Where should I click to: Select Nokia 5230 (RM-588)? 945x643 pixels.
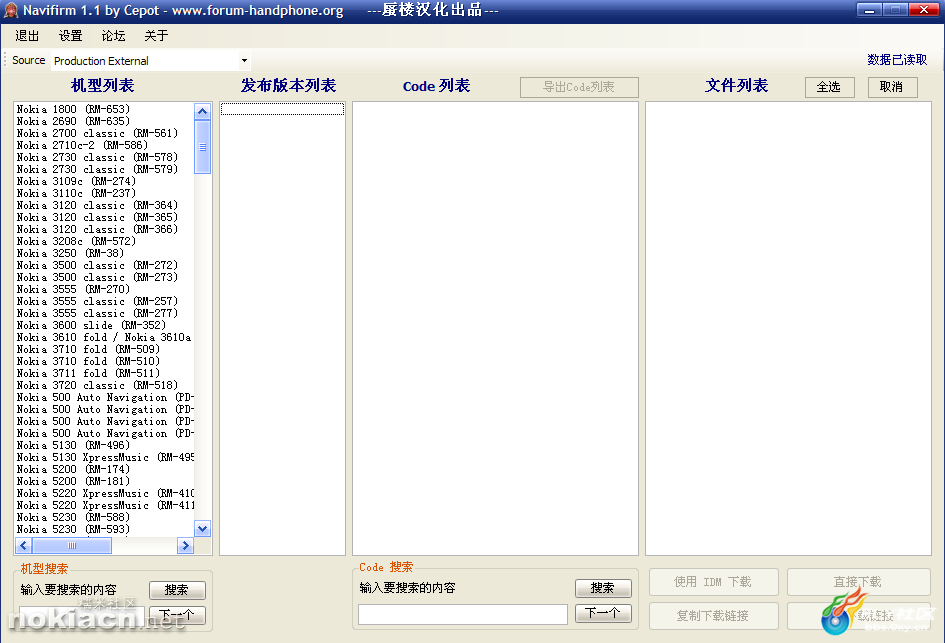(x=74, y=518)
